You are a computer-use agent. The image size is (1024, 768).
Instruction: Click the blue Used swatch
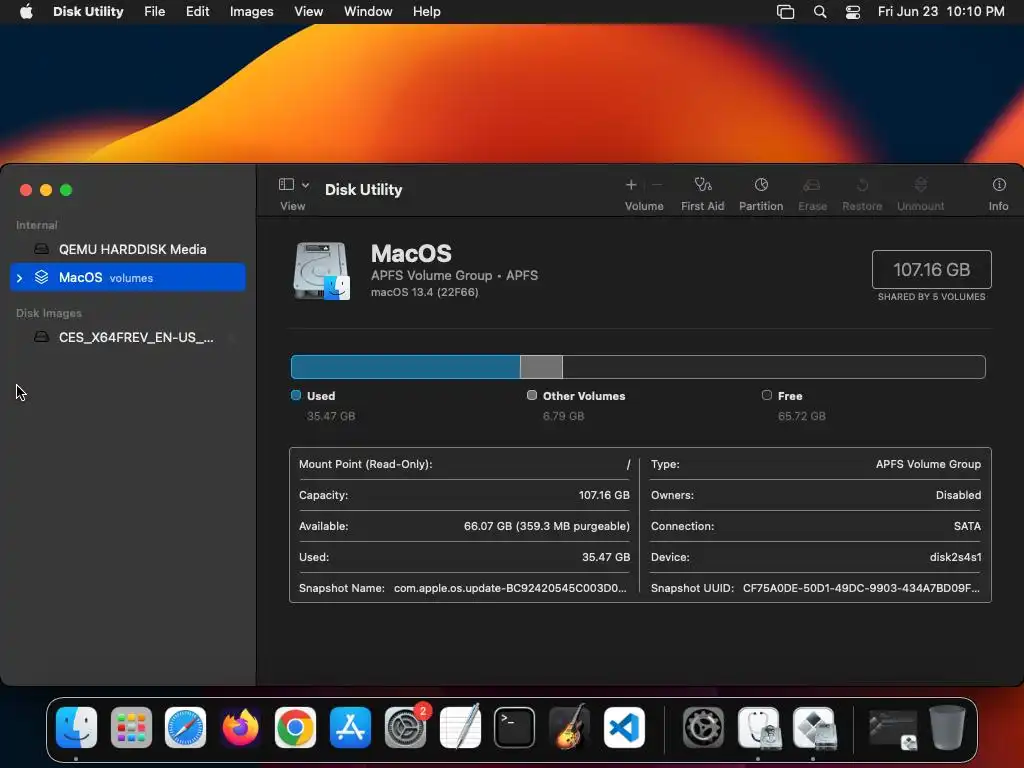point(296,395)
